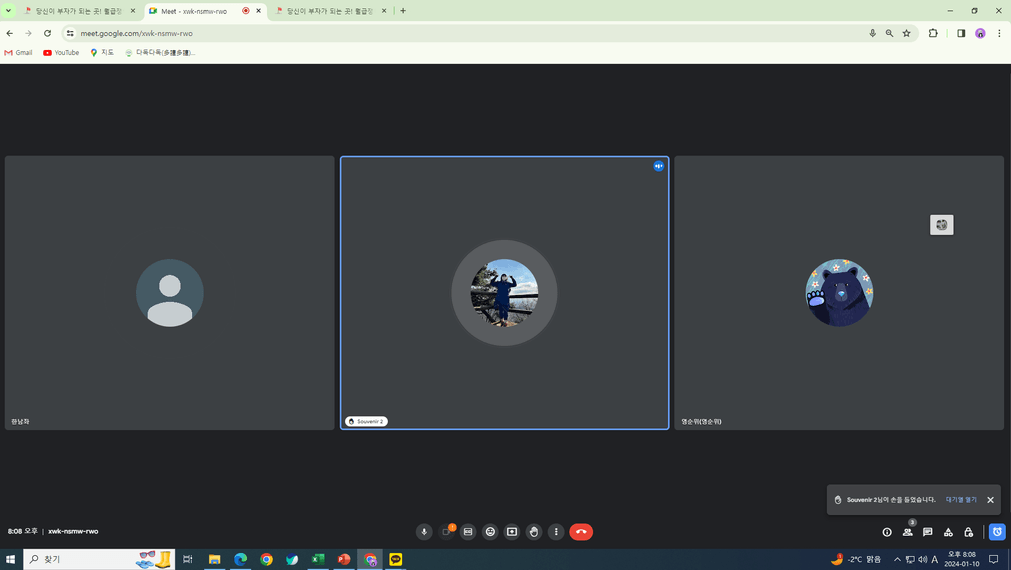The image size is (1011, 570).
Task: Click the red leave call button
Action: point(581,532)
